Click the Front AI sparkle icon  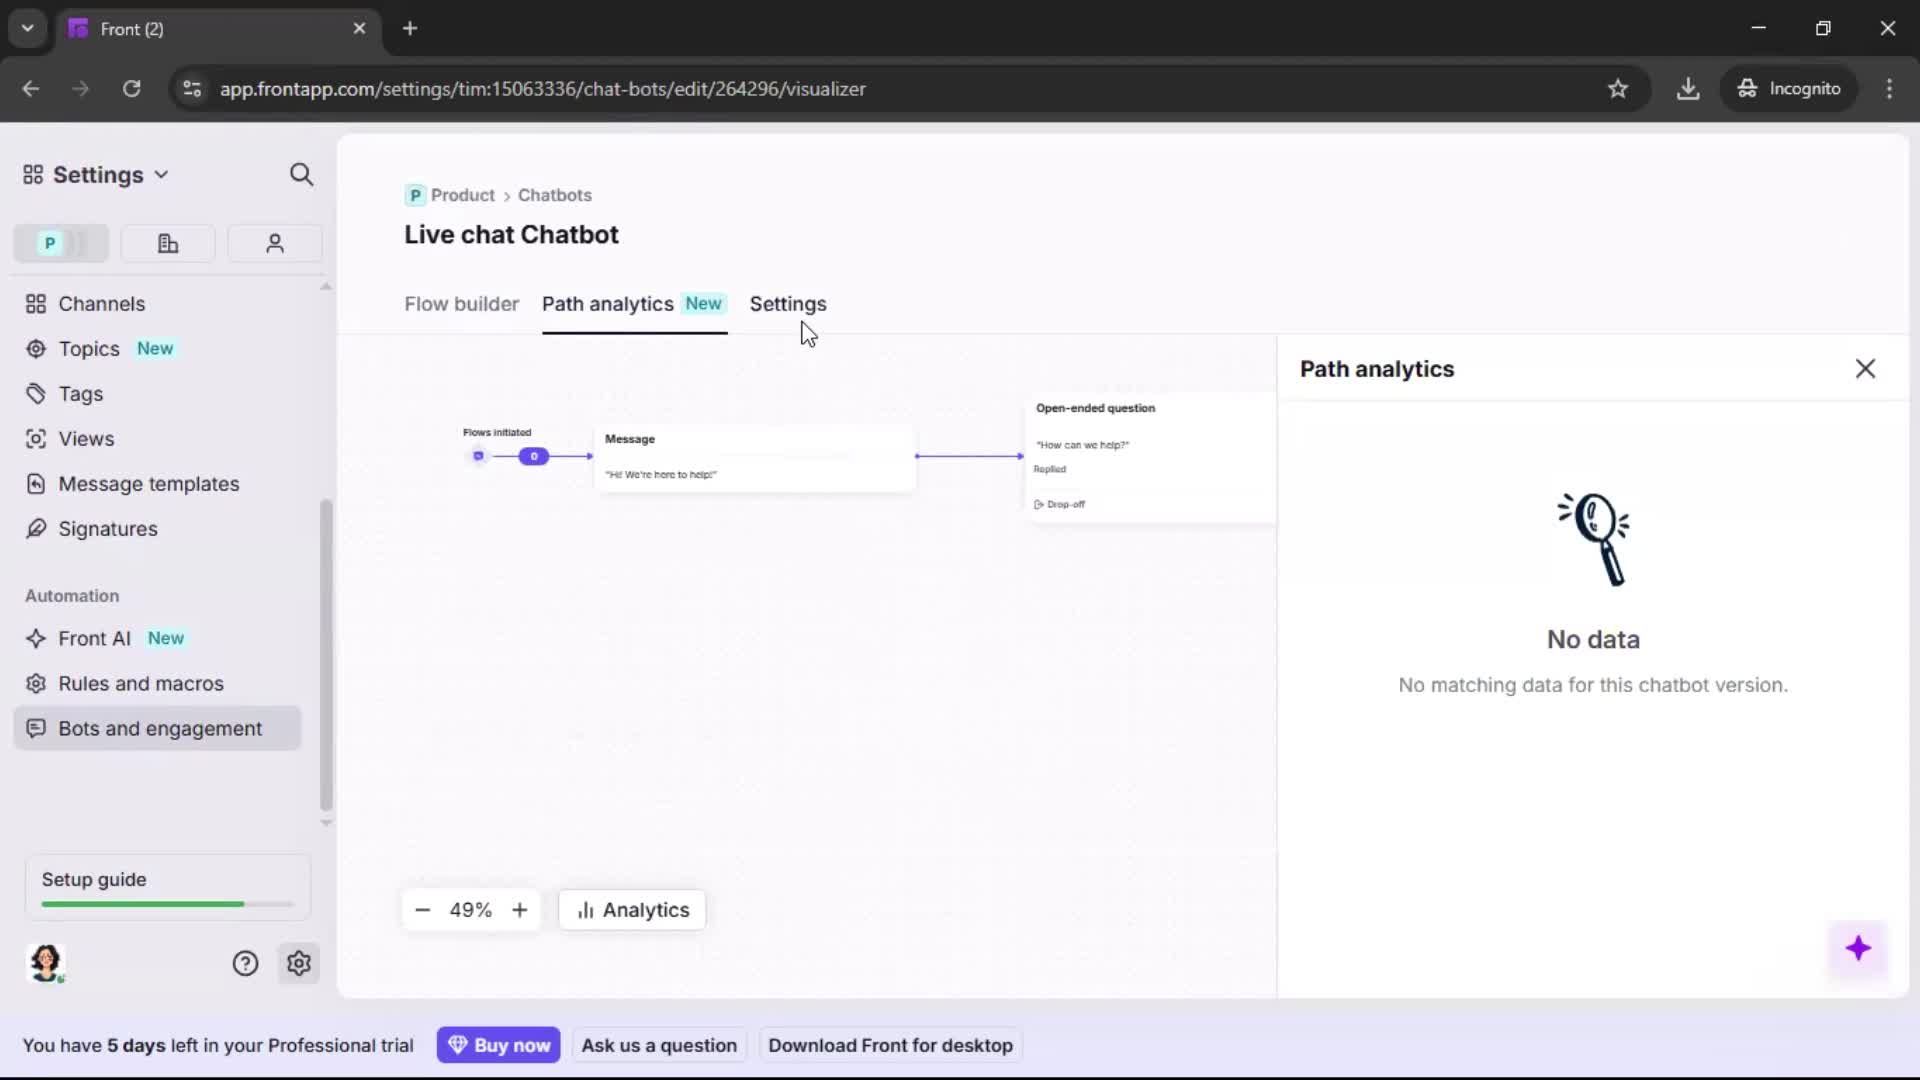[36, 638]
